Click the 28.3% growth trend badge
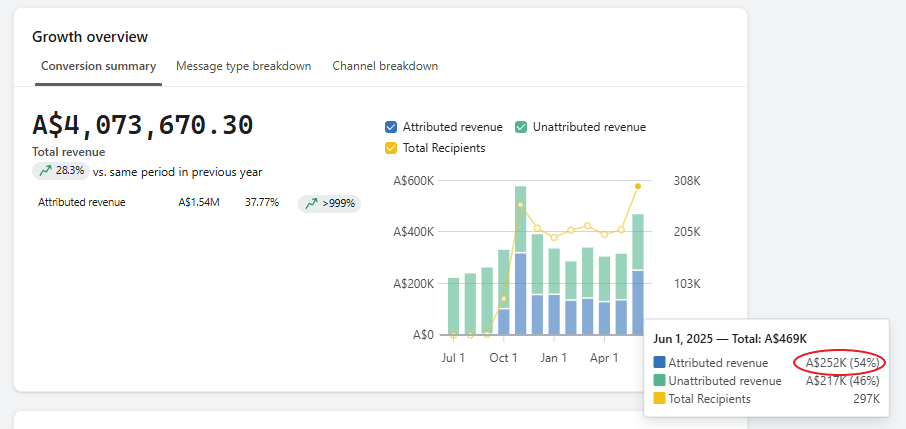Viewport: 906px width, 429px height. [61, 171]
